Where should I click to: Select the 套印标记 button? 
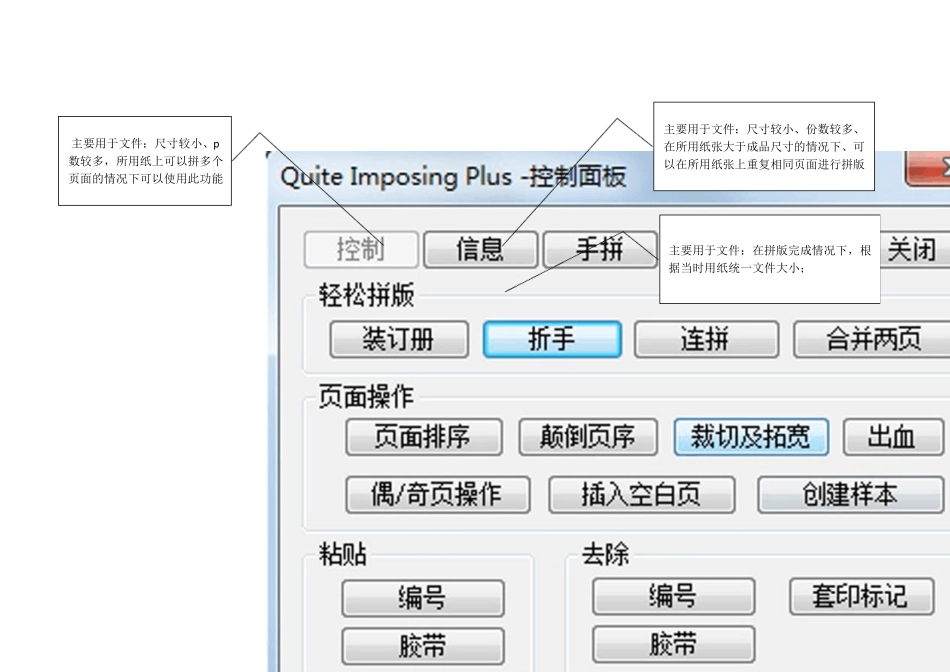[862, 597]
